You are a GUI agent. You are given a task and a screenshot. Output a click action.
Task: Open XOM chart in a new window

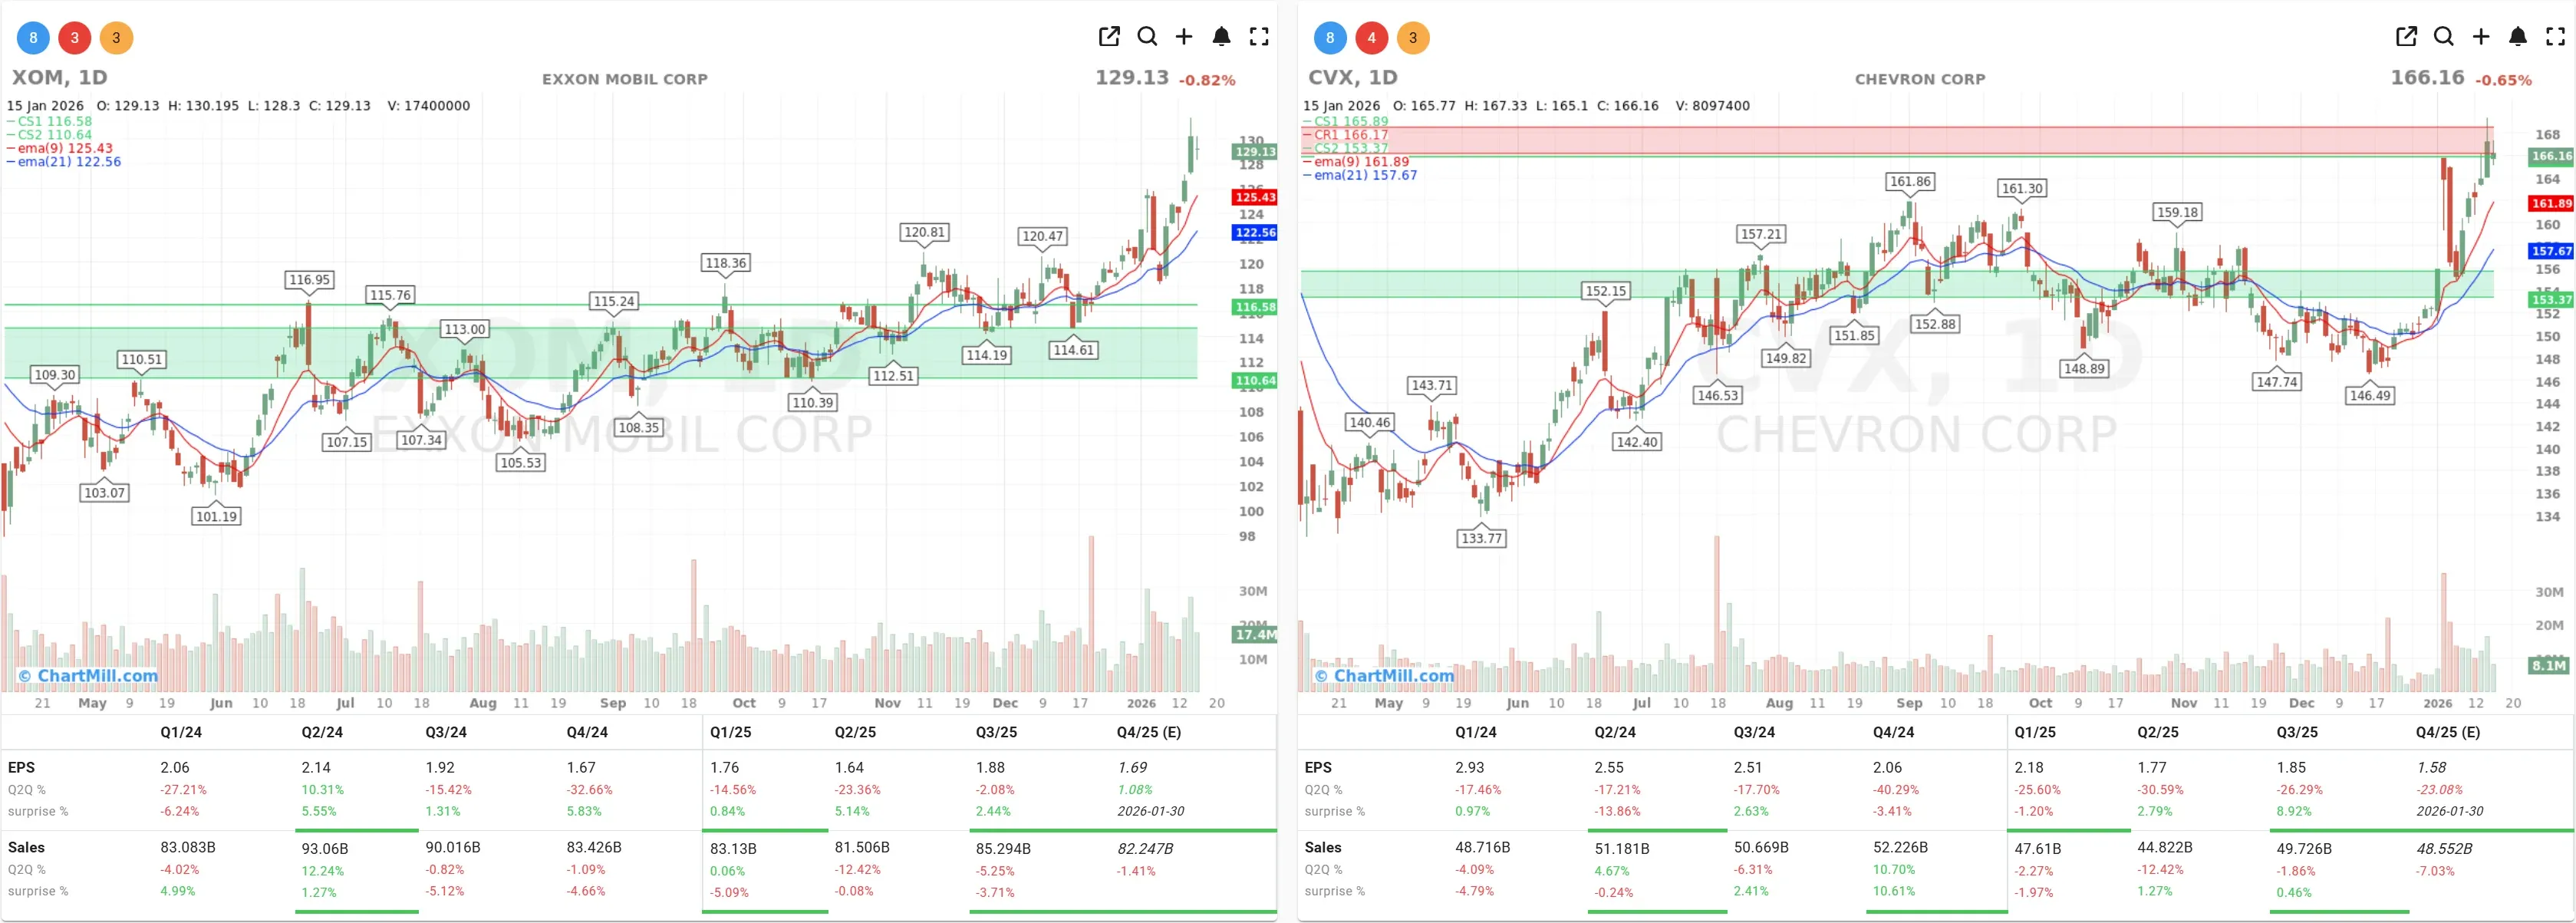coord(1108,36)
